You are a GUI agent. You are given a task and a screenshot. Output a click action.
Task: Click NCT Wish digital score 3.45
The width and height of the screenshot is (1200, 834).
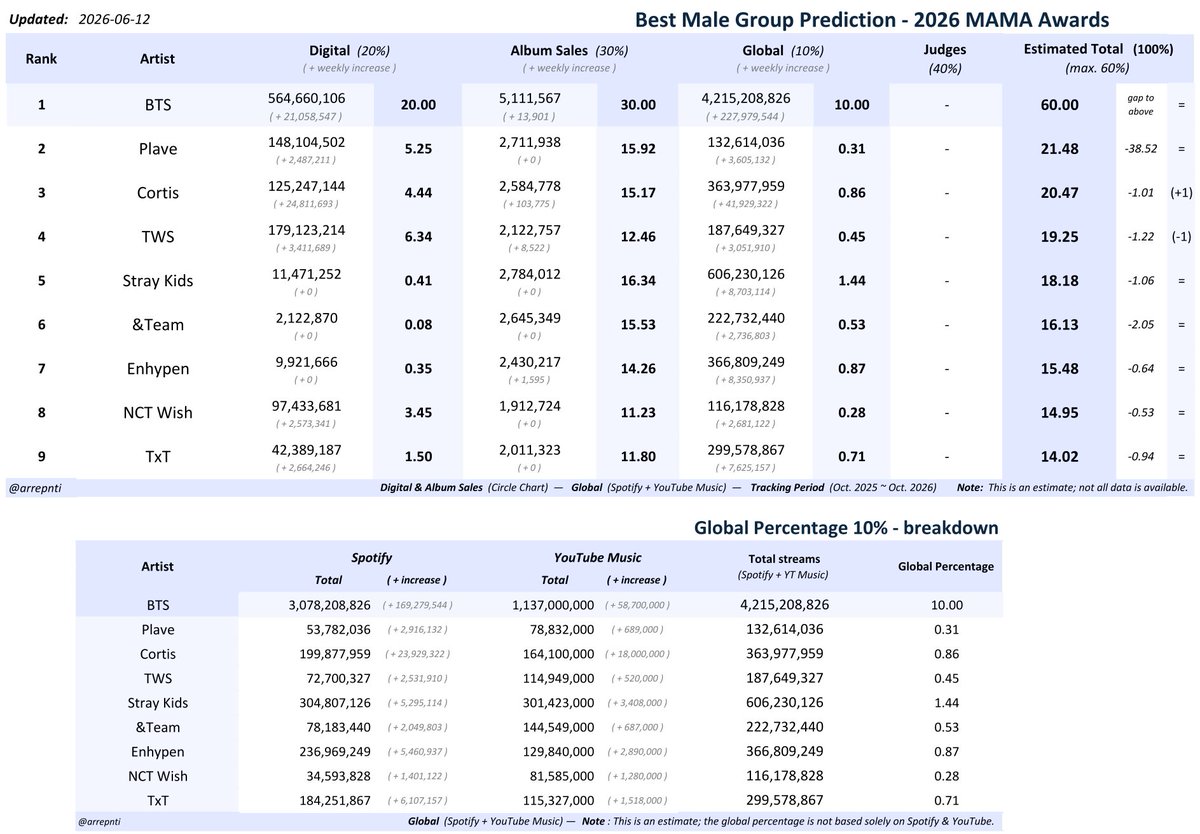click(x=416, y=413)
